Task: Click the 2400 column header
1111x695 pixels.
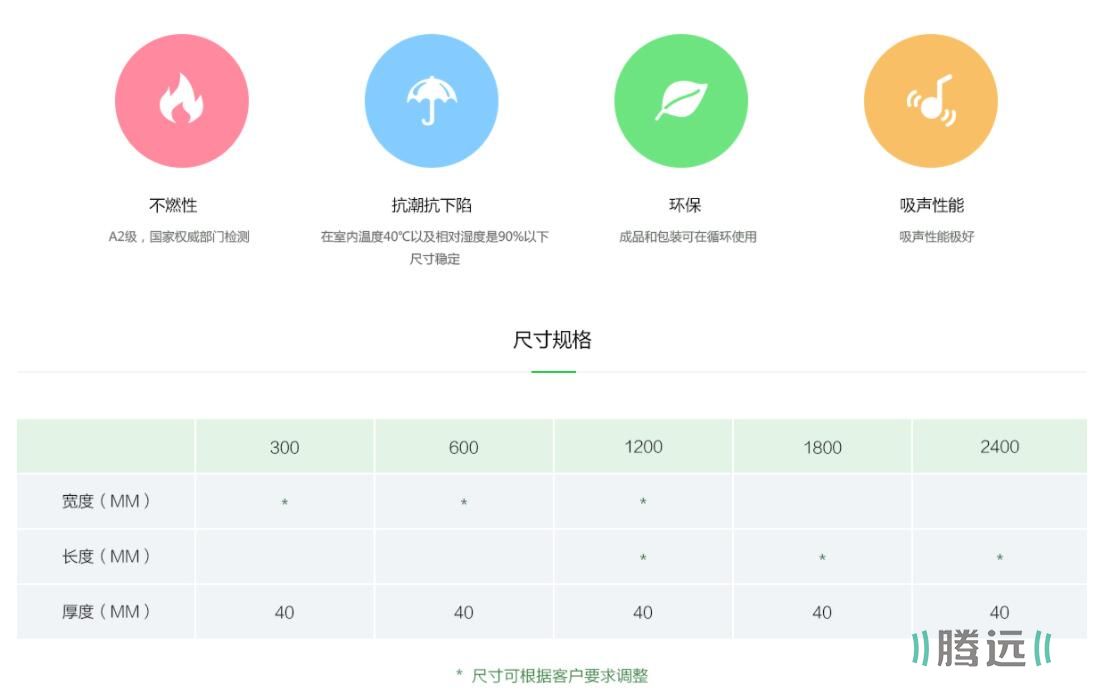Action: click(999, 446)
